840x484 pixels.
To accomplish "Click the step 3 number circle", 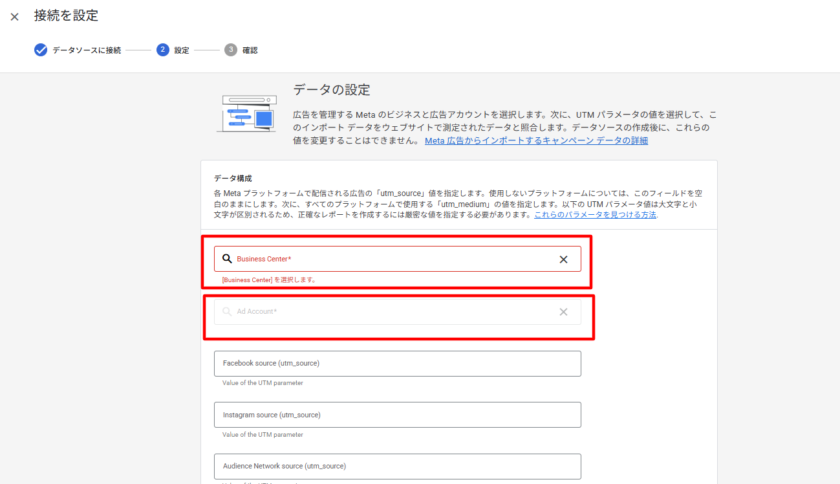I will (231, 50).
